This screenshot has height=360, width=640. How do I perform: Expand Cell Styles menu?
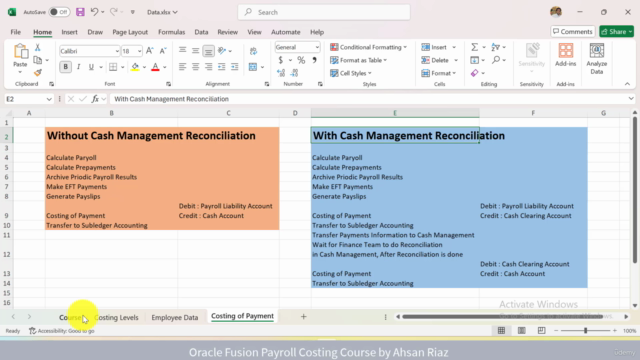[x=351, y=73]
